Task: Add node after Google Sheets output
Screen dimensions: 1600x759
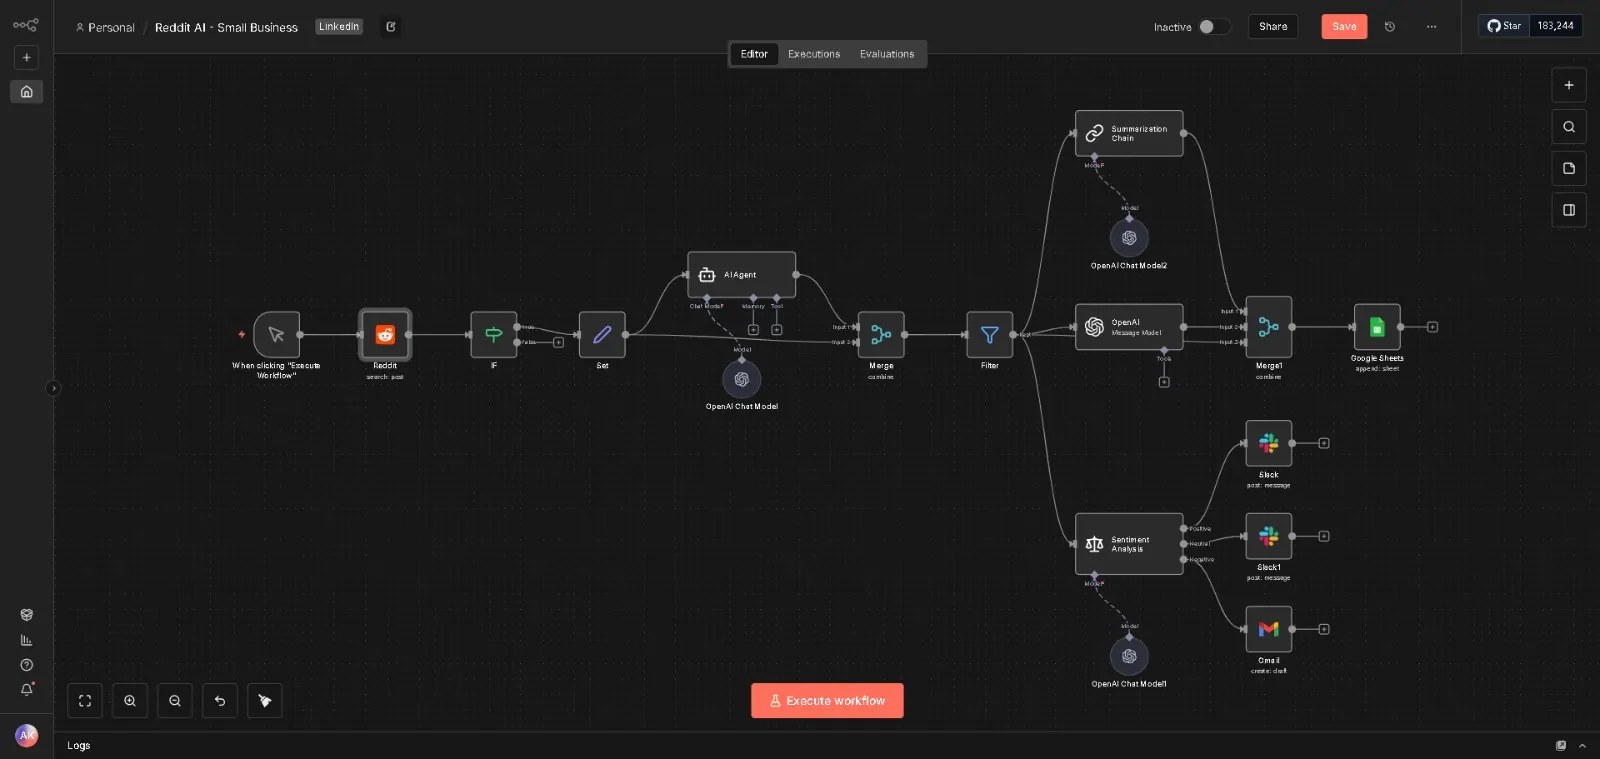Action: [x=1432, y=327]
